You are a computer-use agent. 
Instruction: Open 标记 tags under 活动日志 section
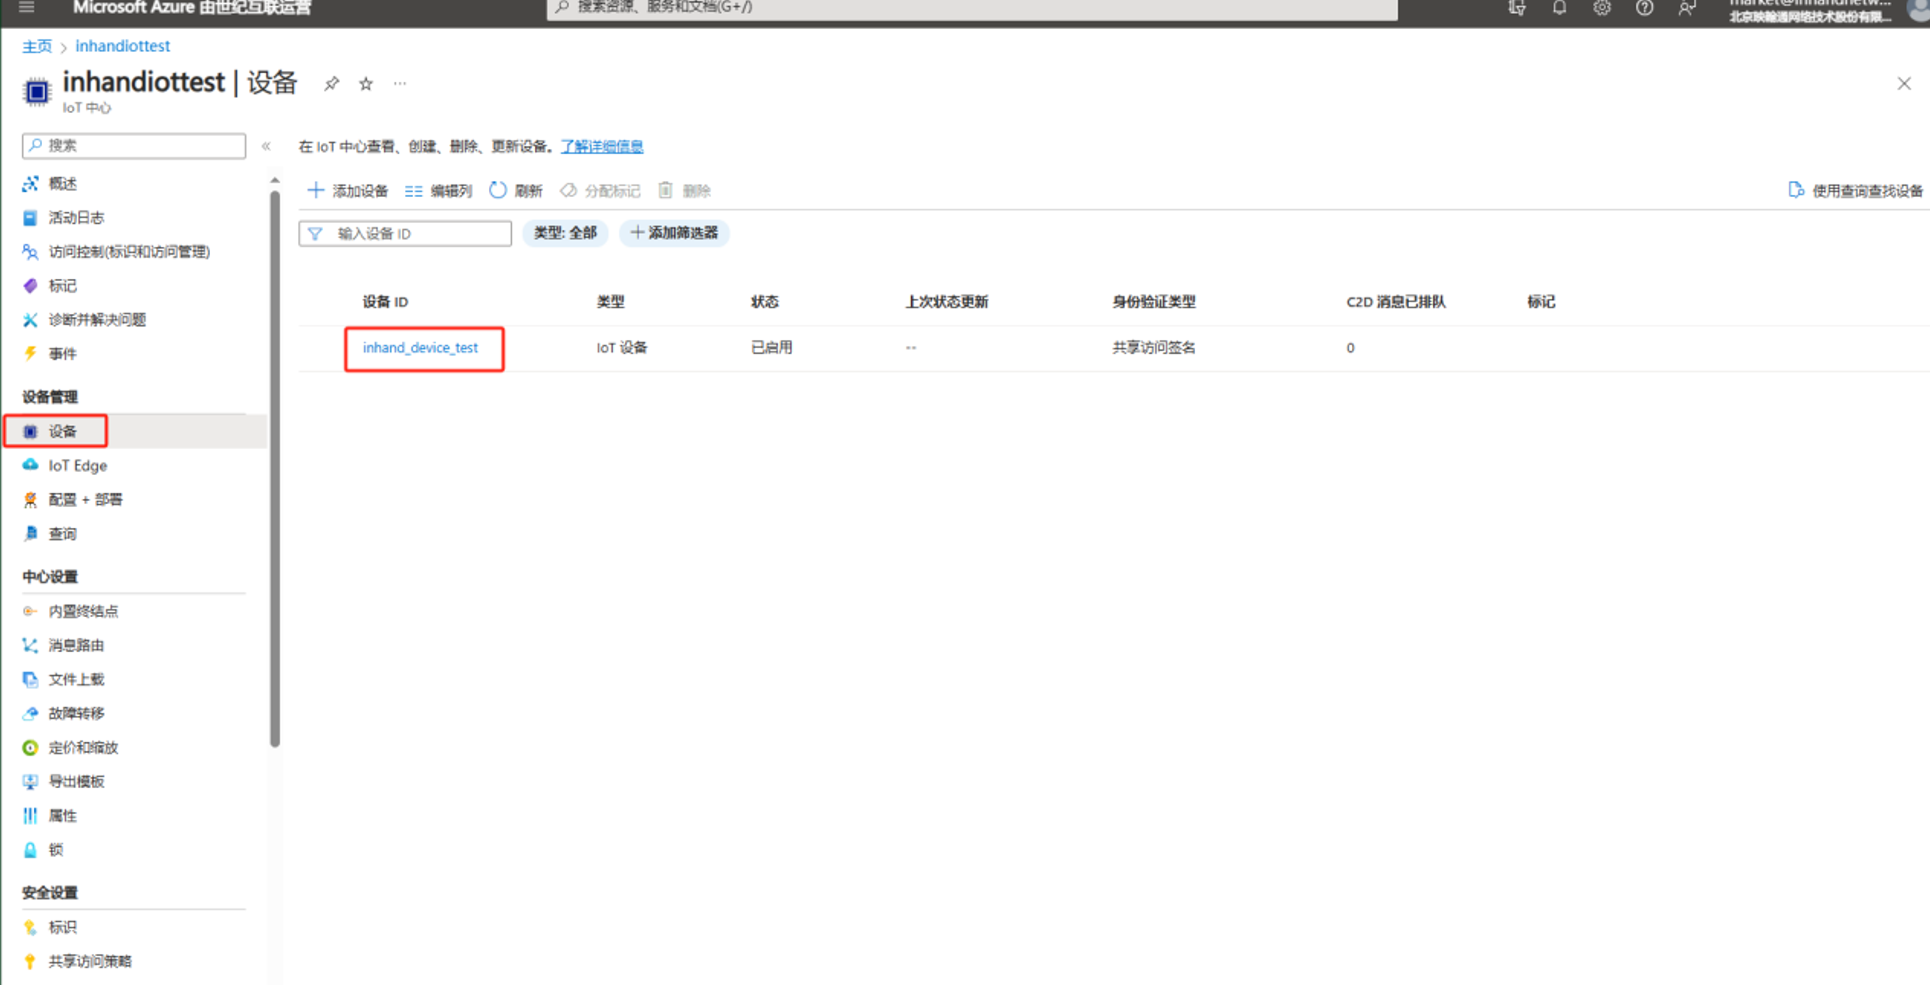pos(63,286)
